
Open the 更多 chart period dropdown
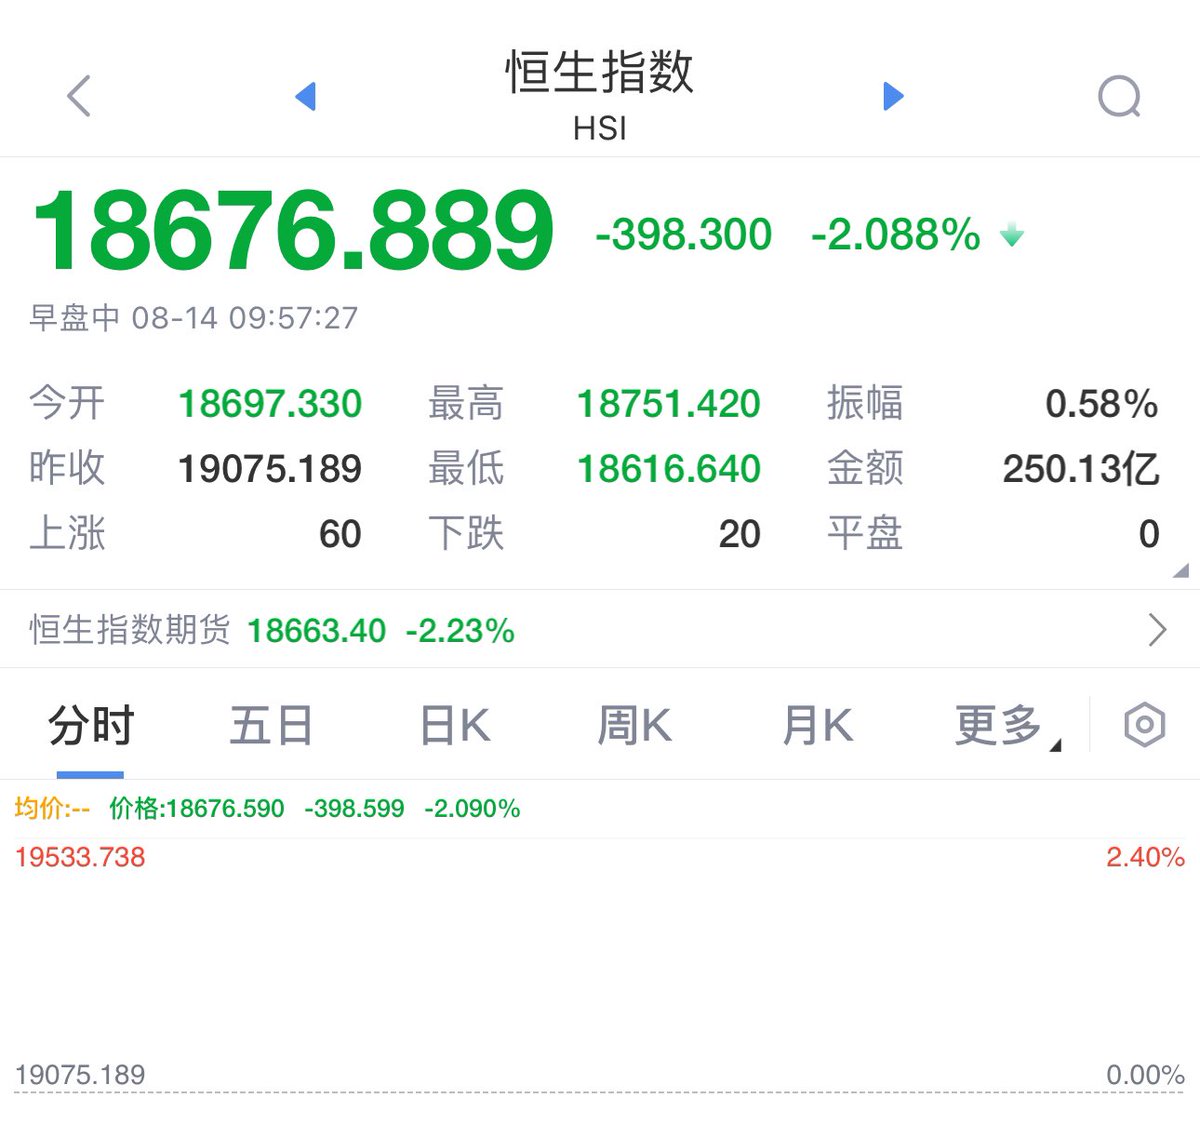(1007, 726)
